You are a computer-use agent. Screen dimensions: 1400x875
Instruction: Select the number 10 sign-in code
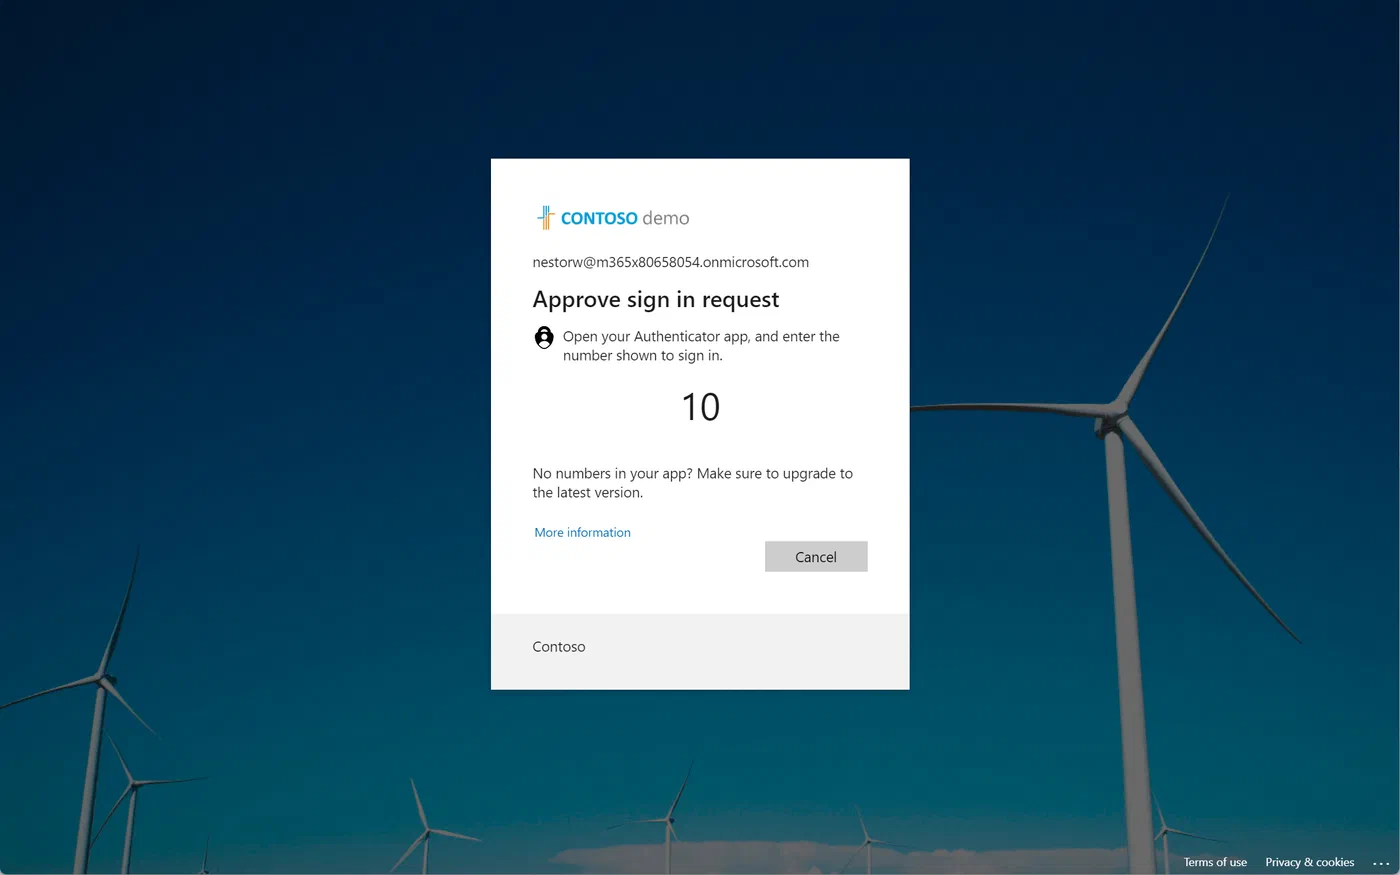tap(700, 407)
